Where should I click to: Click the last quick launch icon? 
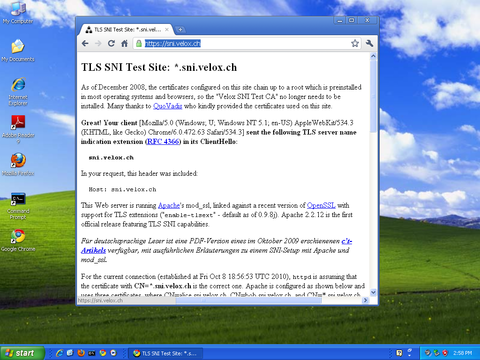(114, 353)
